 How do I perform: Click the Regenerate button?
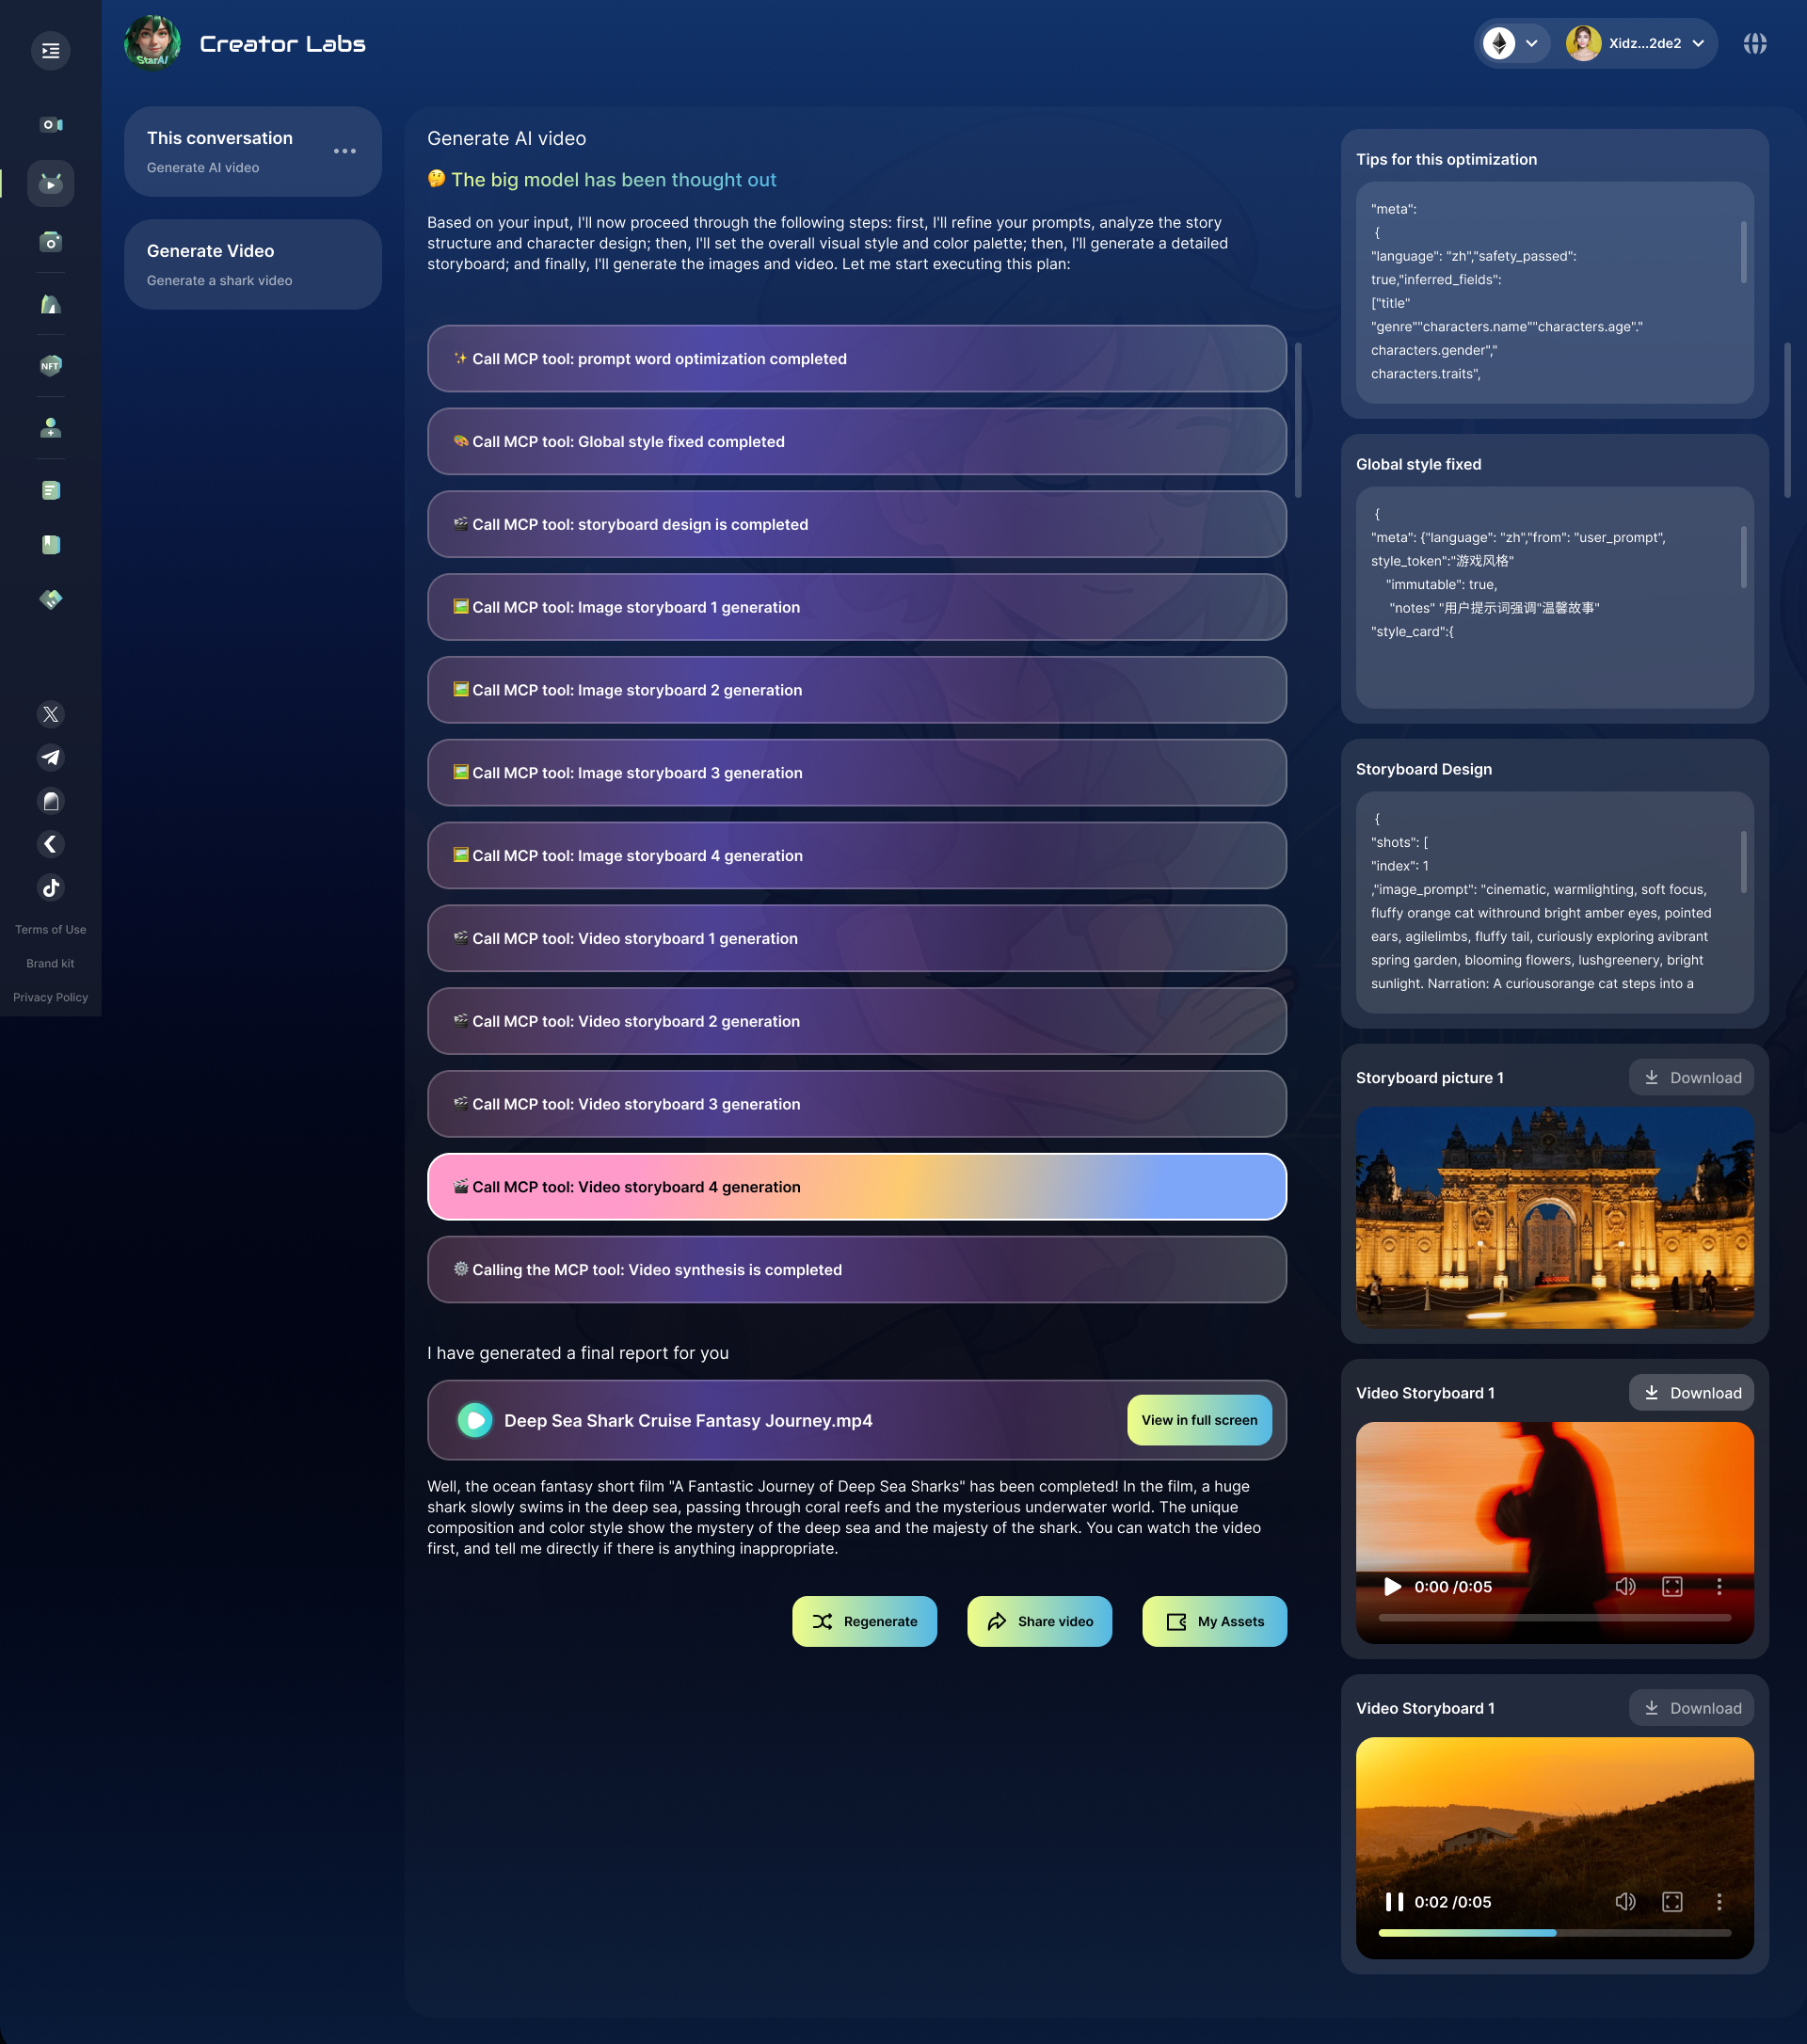(x=864, y=1621)
